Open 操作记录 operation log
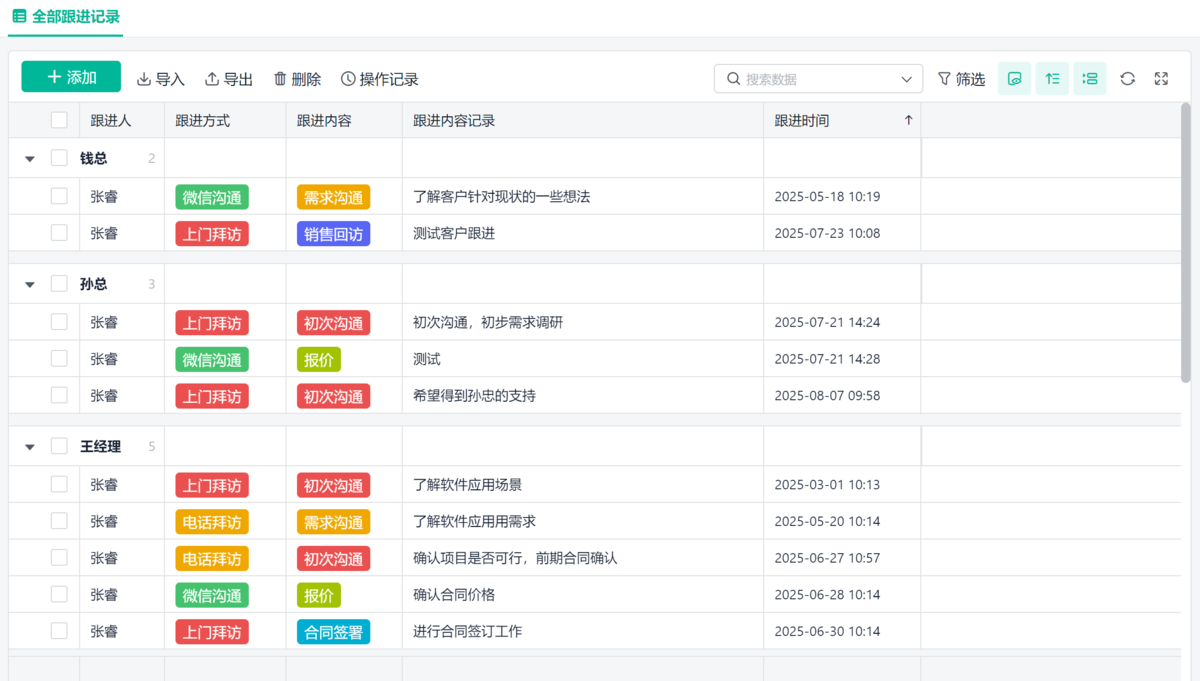This screenshot has width=1200, height=681. pos(379,79)
